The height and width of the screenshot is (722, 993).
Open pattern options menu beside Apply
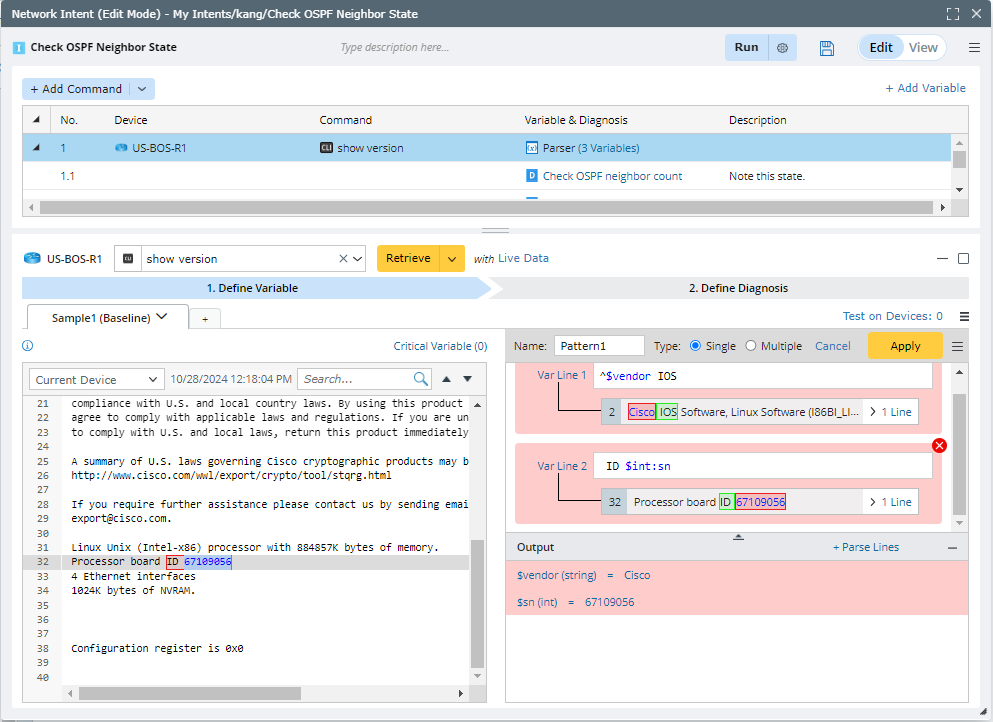[x=957, y=346]
